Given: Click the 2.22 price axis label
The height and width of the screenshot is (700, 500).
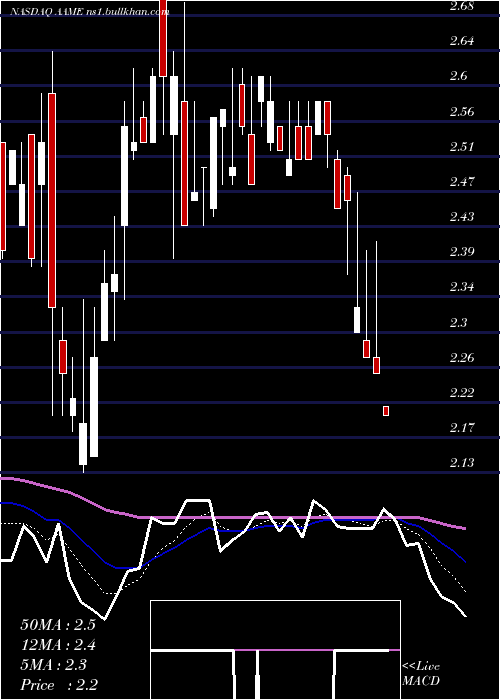Looking at the screenshot, I should coord(462,392).
